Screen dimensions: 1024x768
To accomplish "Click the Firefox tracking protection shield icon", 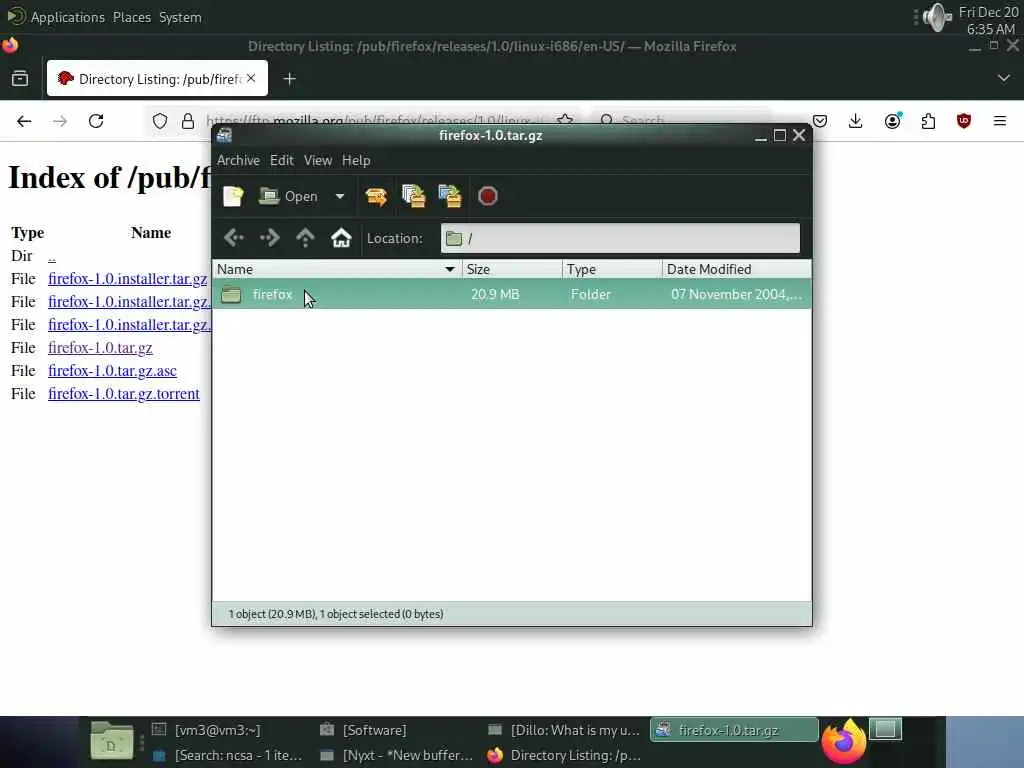I will [x=160, y=121].
